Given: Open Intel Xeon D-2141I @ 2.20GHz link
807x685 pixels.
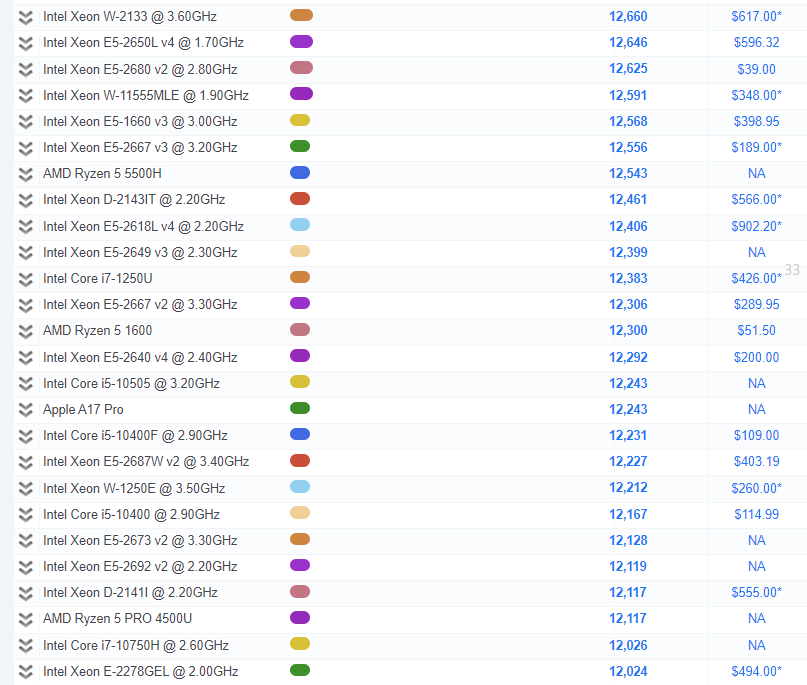Looking at the screenshot, I should click(x=130, y=593).
